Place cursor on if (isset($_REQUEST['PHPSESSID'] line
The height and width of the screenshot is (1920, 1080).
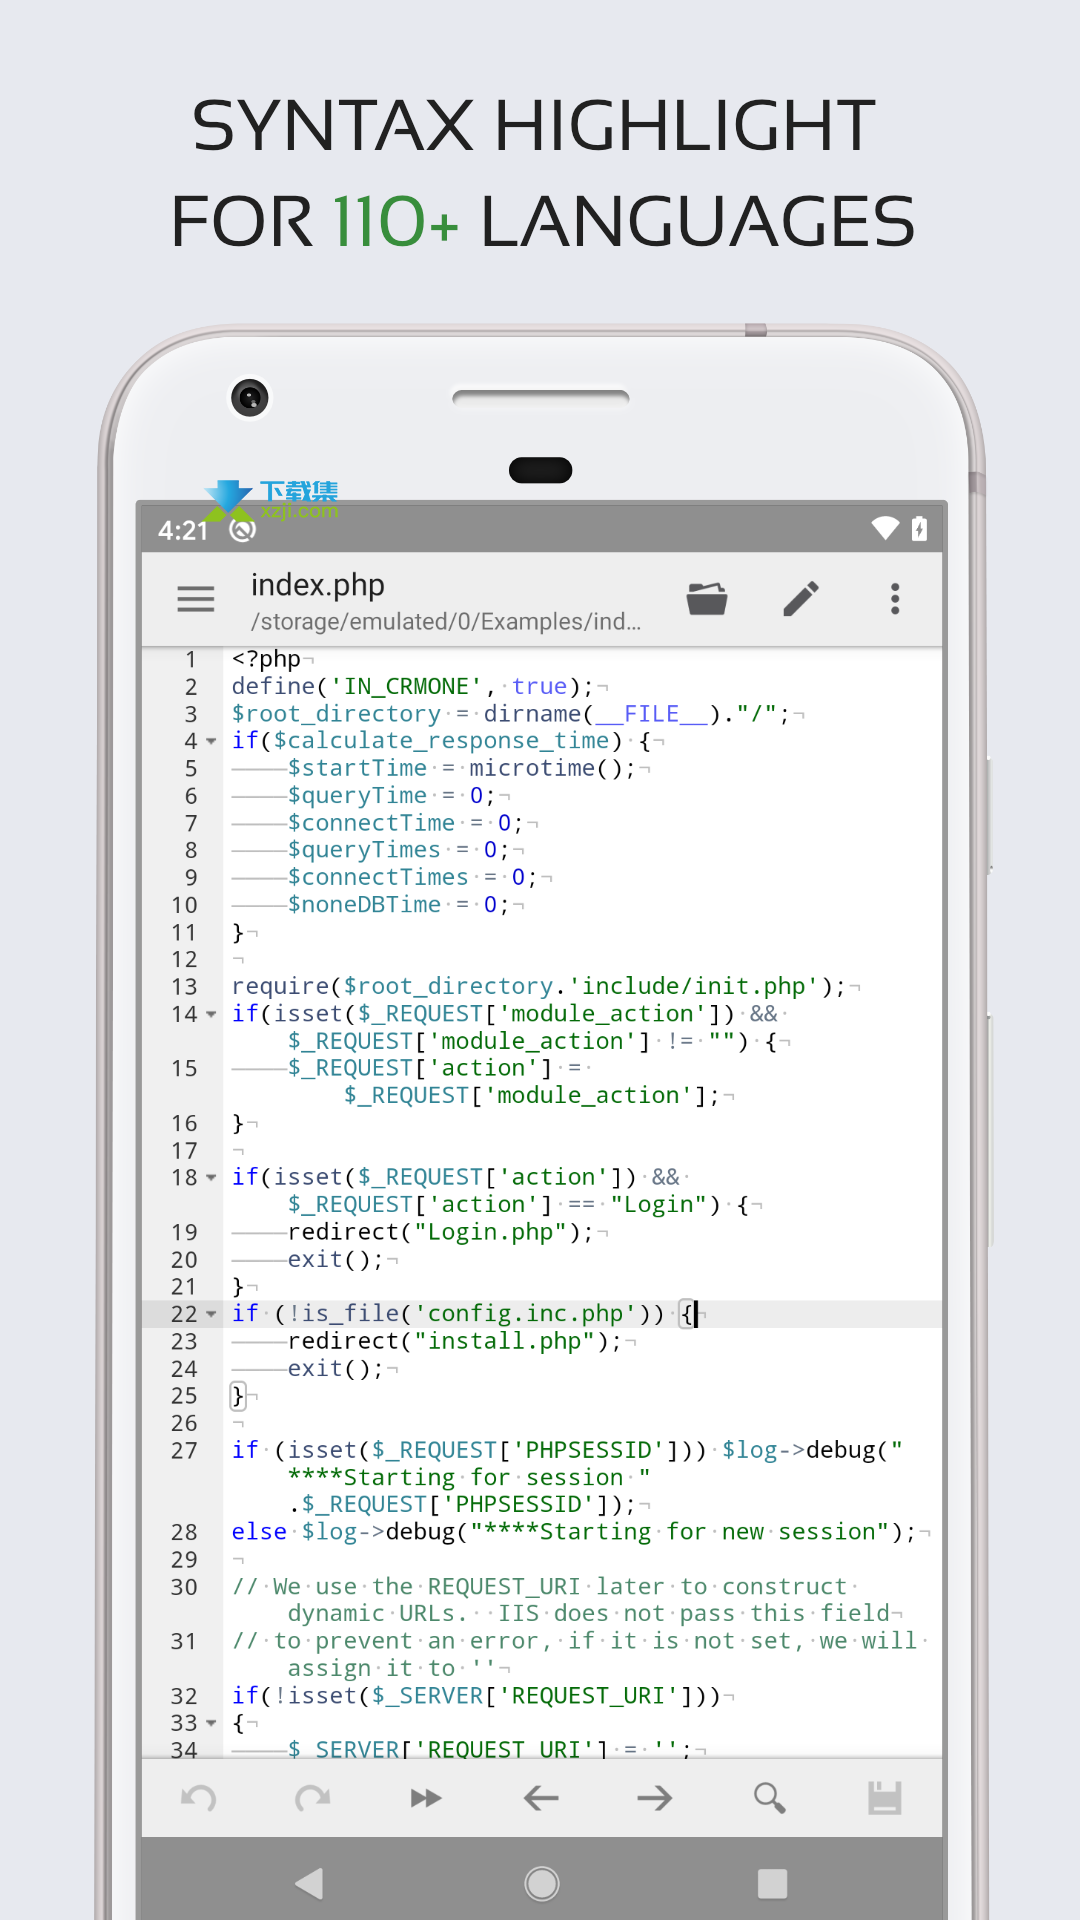(568, 1478)
